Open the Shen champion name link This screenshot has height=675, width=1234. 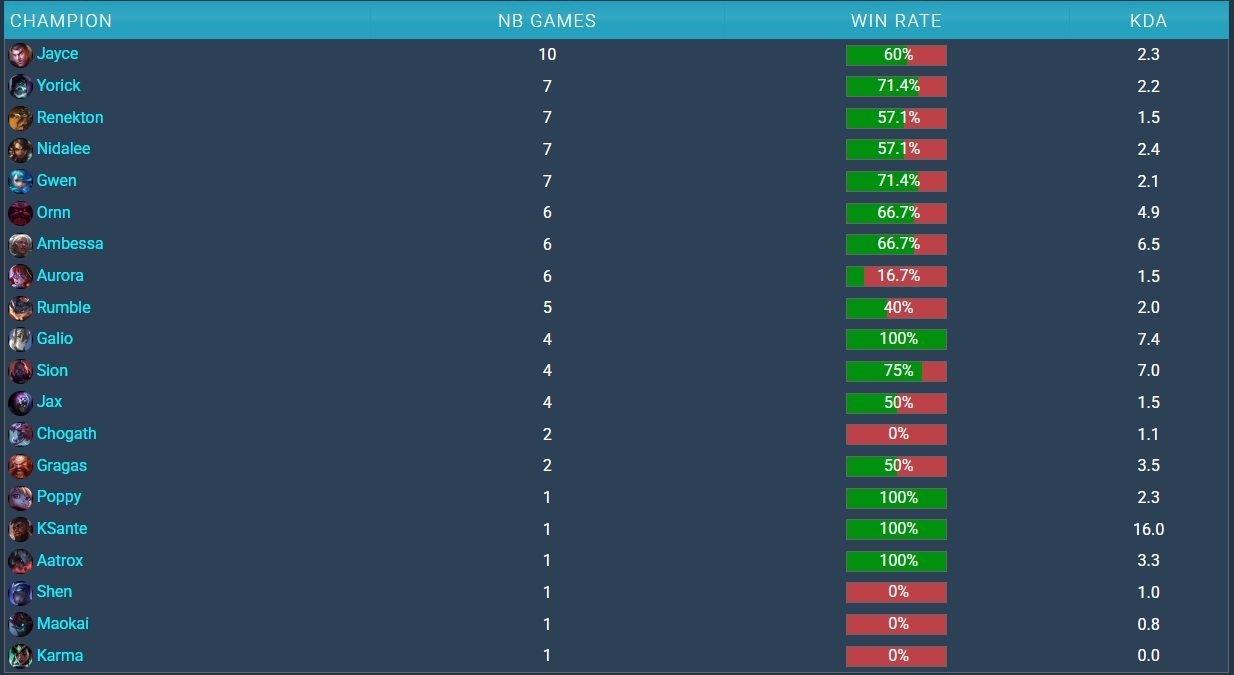click(x=54, y=591)
